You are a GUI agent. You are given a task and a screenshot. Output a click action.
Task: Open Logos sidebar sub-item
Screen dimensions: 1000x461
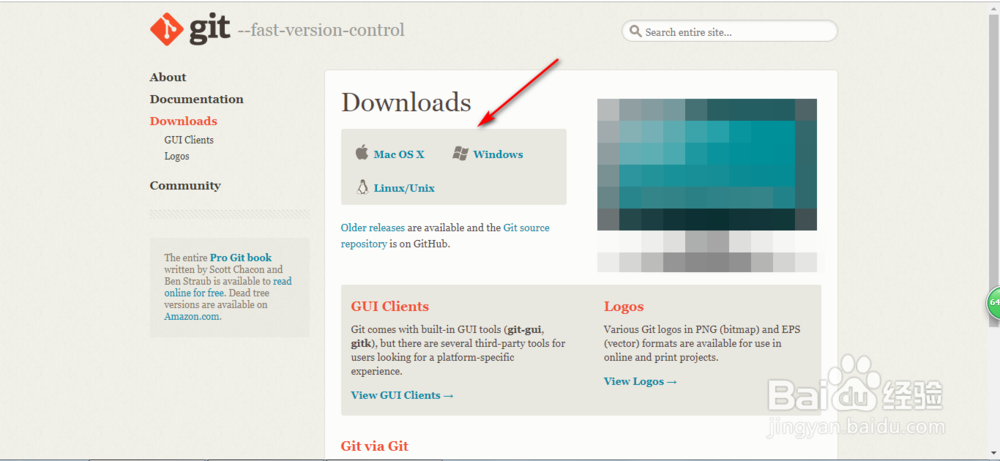[x=177, y=156]
